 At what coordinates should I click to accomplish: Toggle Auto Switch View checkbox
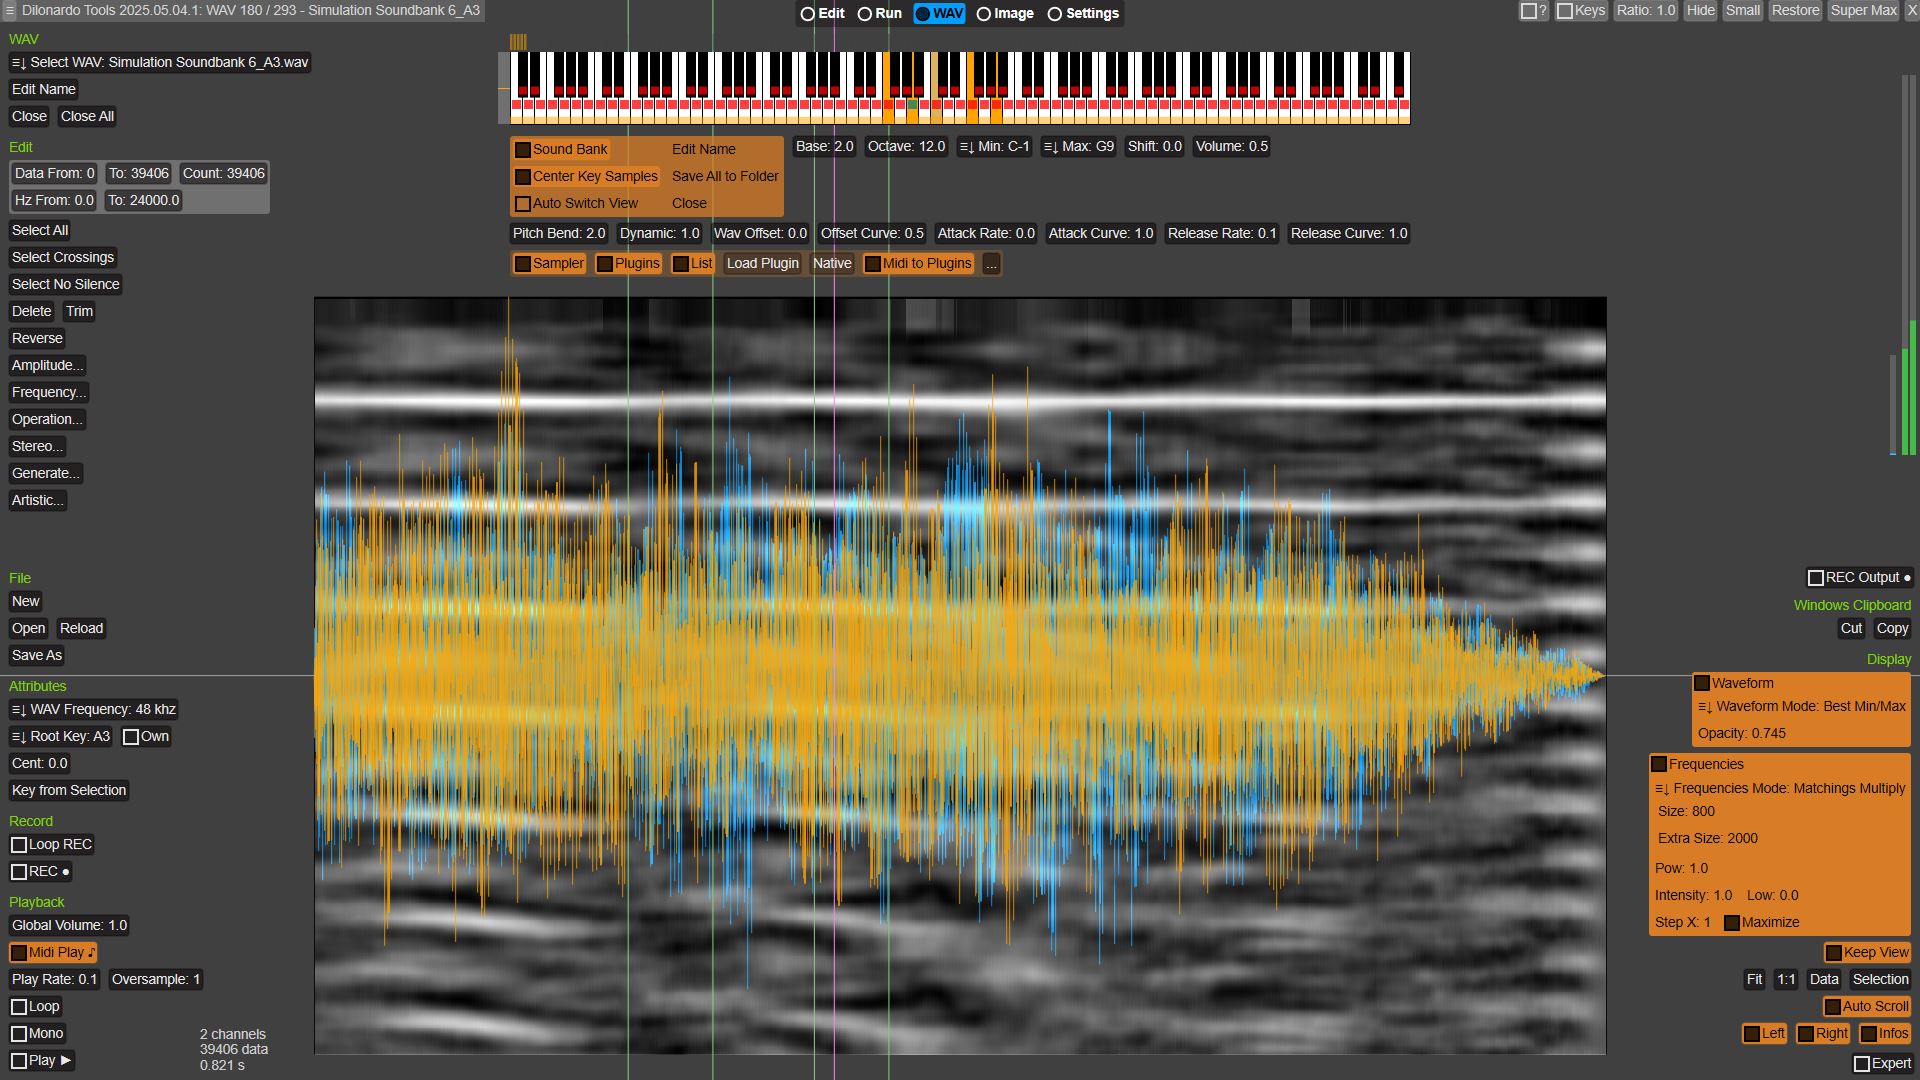[x=523, y=204]
